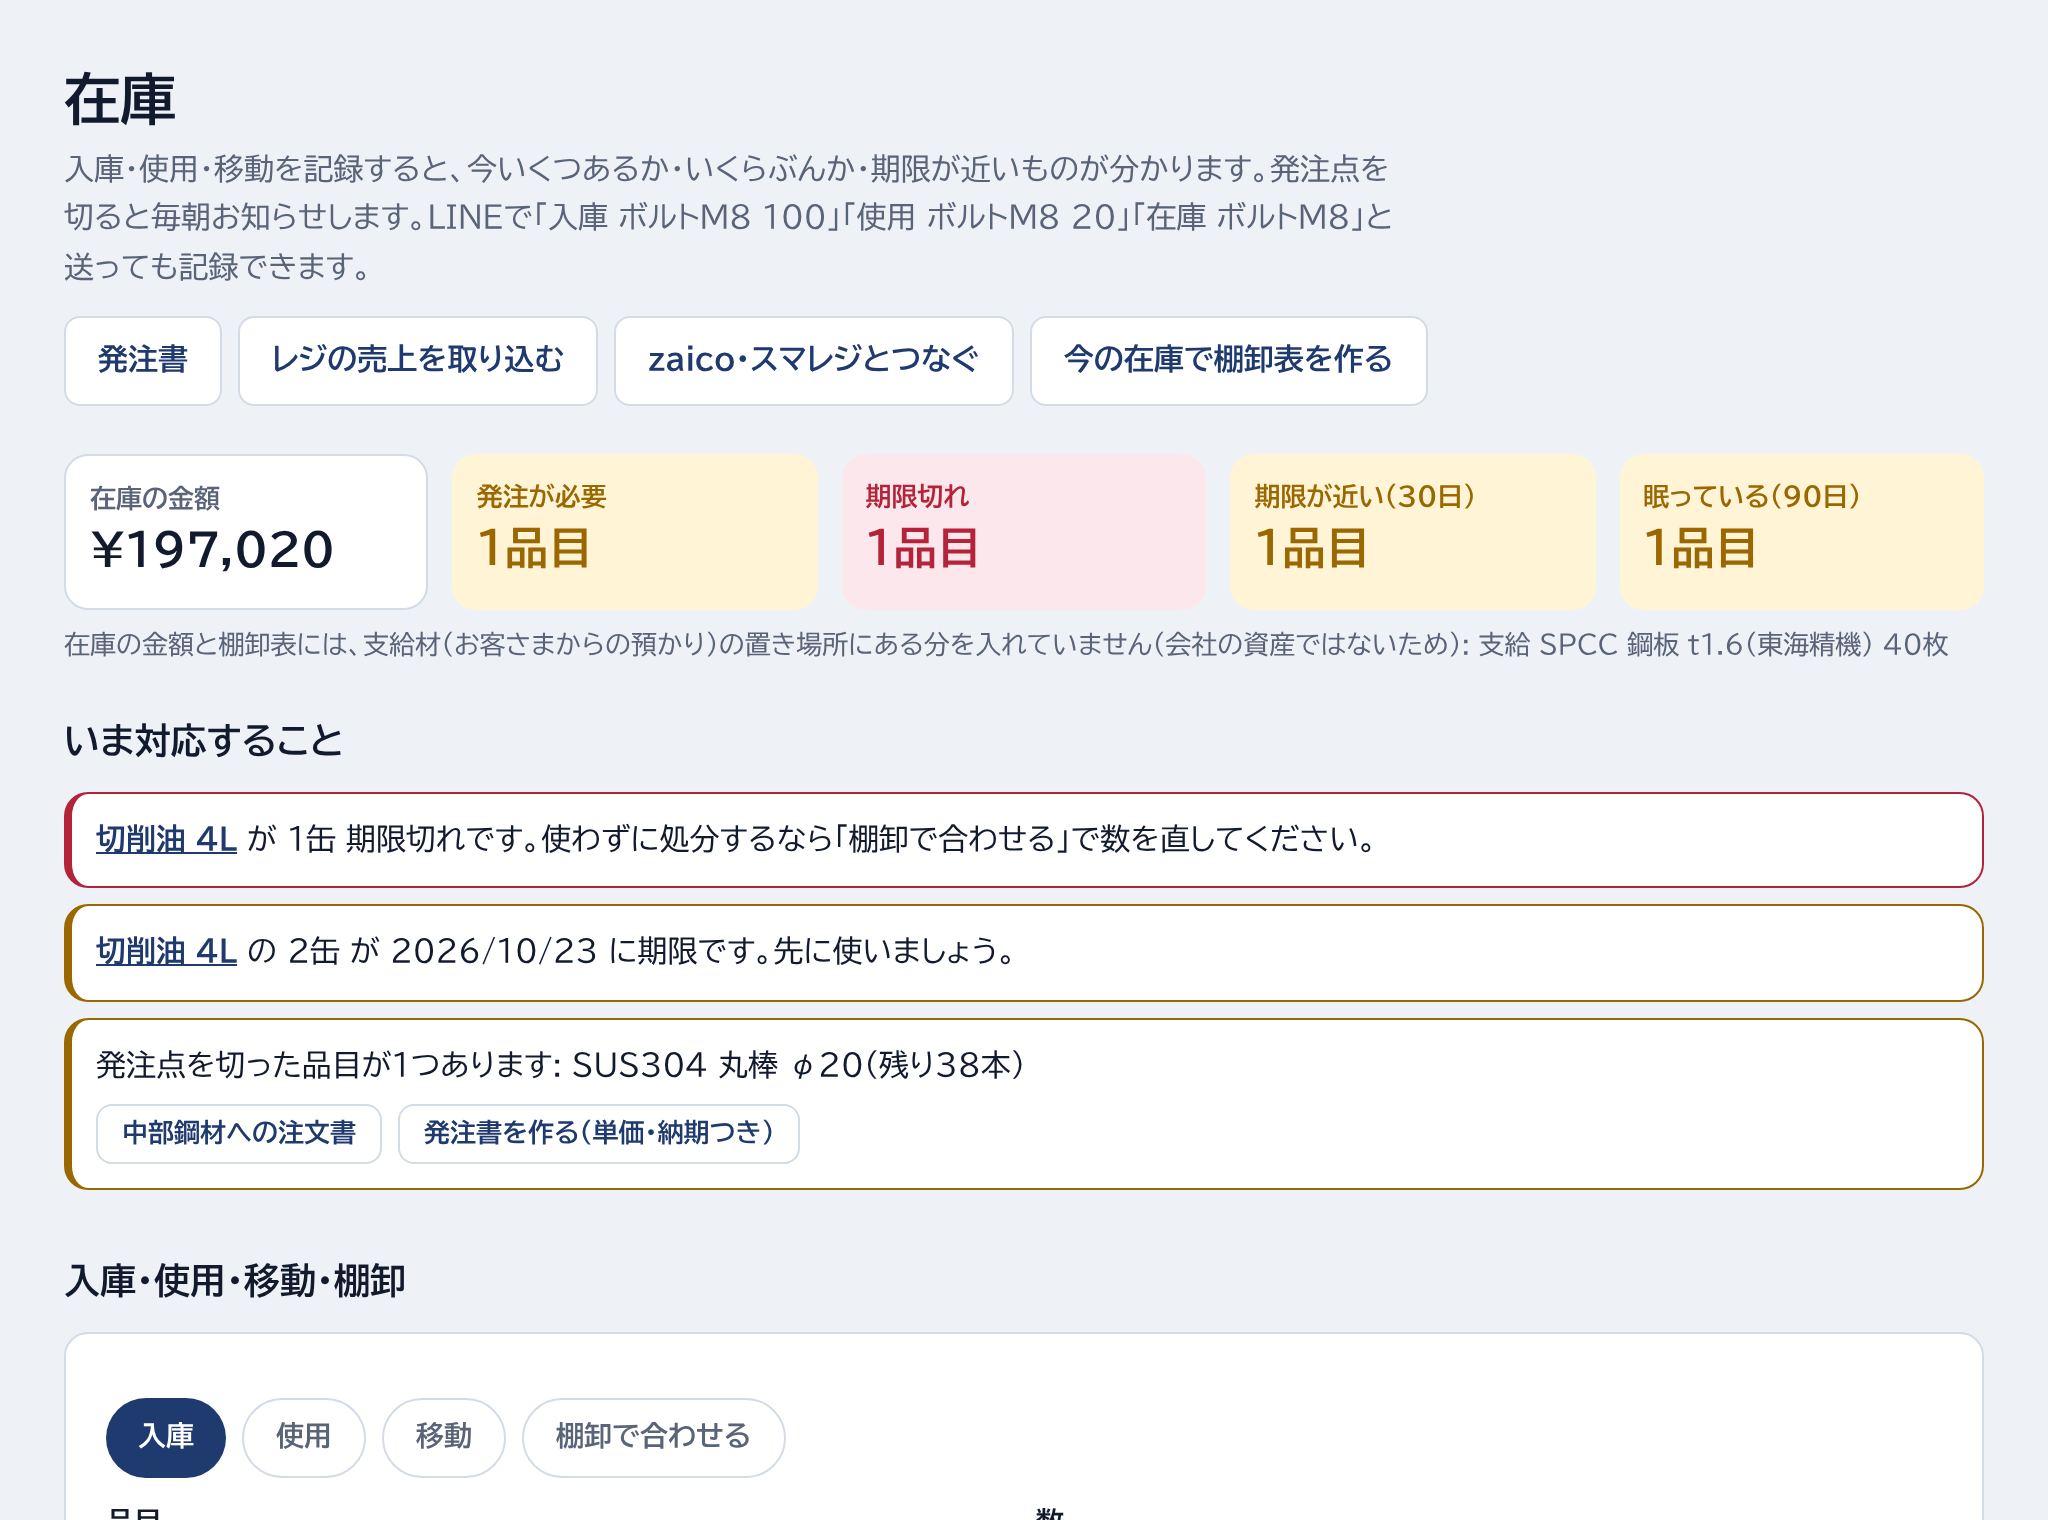The width and height of the screenshot is (2048, 1520).
Task: Open the 期限が近い(30日) card
Action: click(x=1413, y=532)
